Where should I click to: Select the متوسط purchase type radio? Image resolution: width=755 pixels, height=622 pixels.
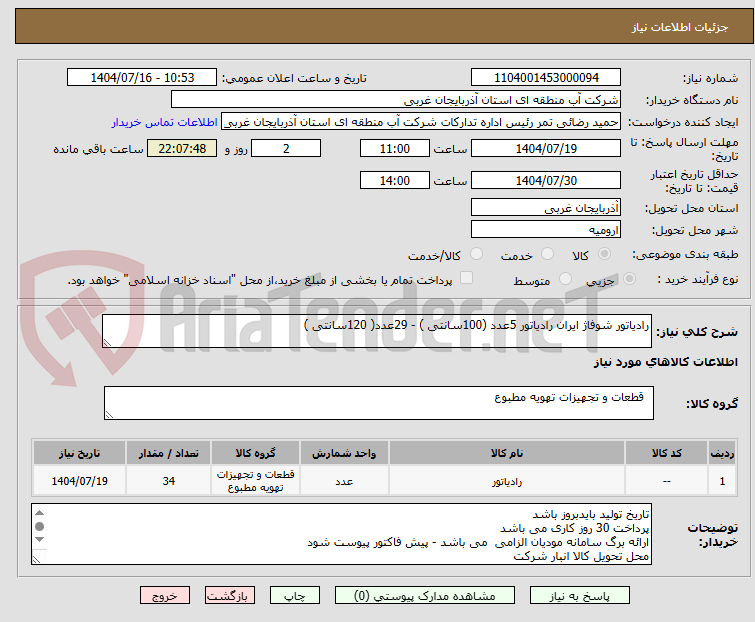(x=565, y=279)
